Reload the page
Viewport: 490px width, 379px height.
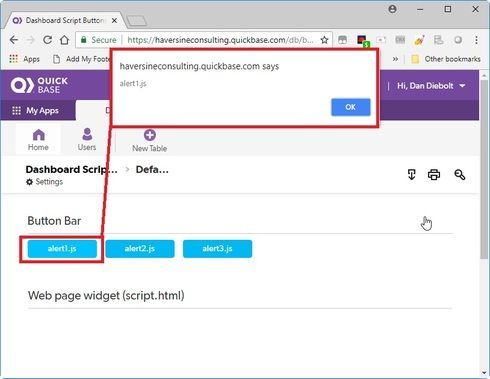(x=47, y=40)
